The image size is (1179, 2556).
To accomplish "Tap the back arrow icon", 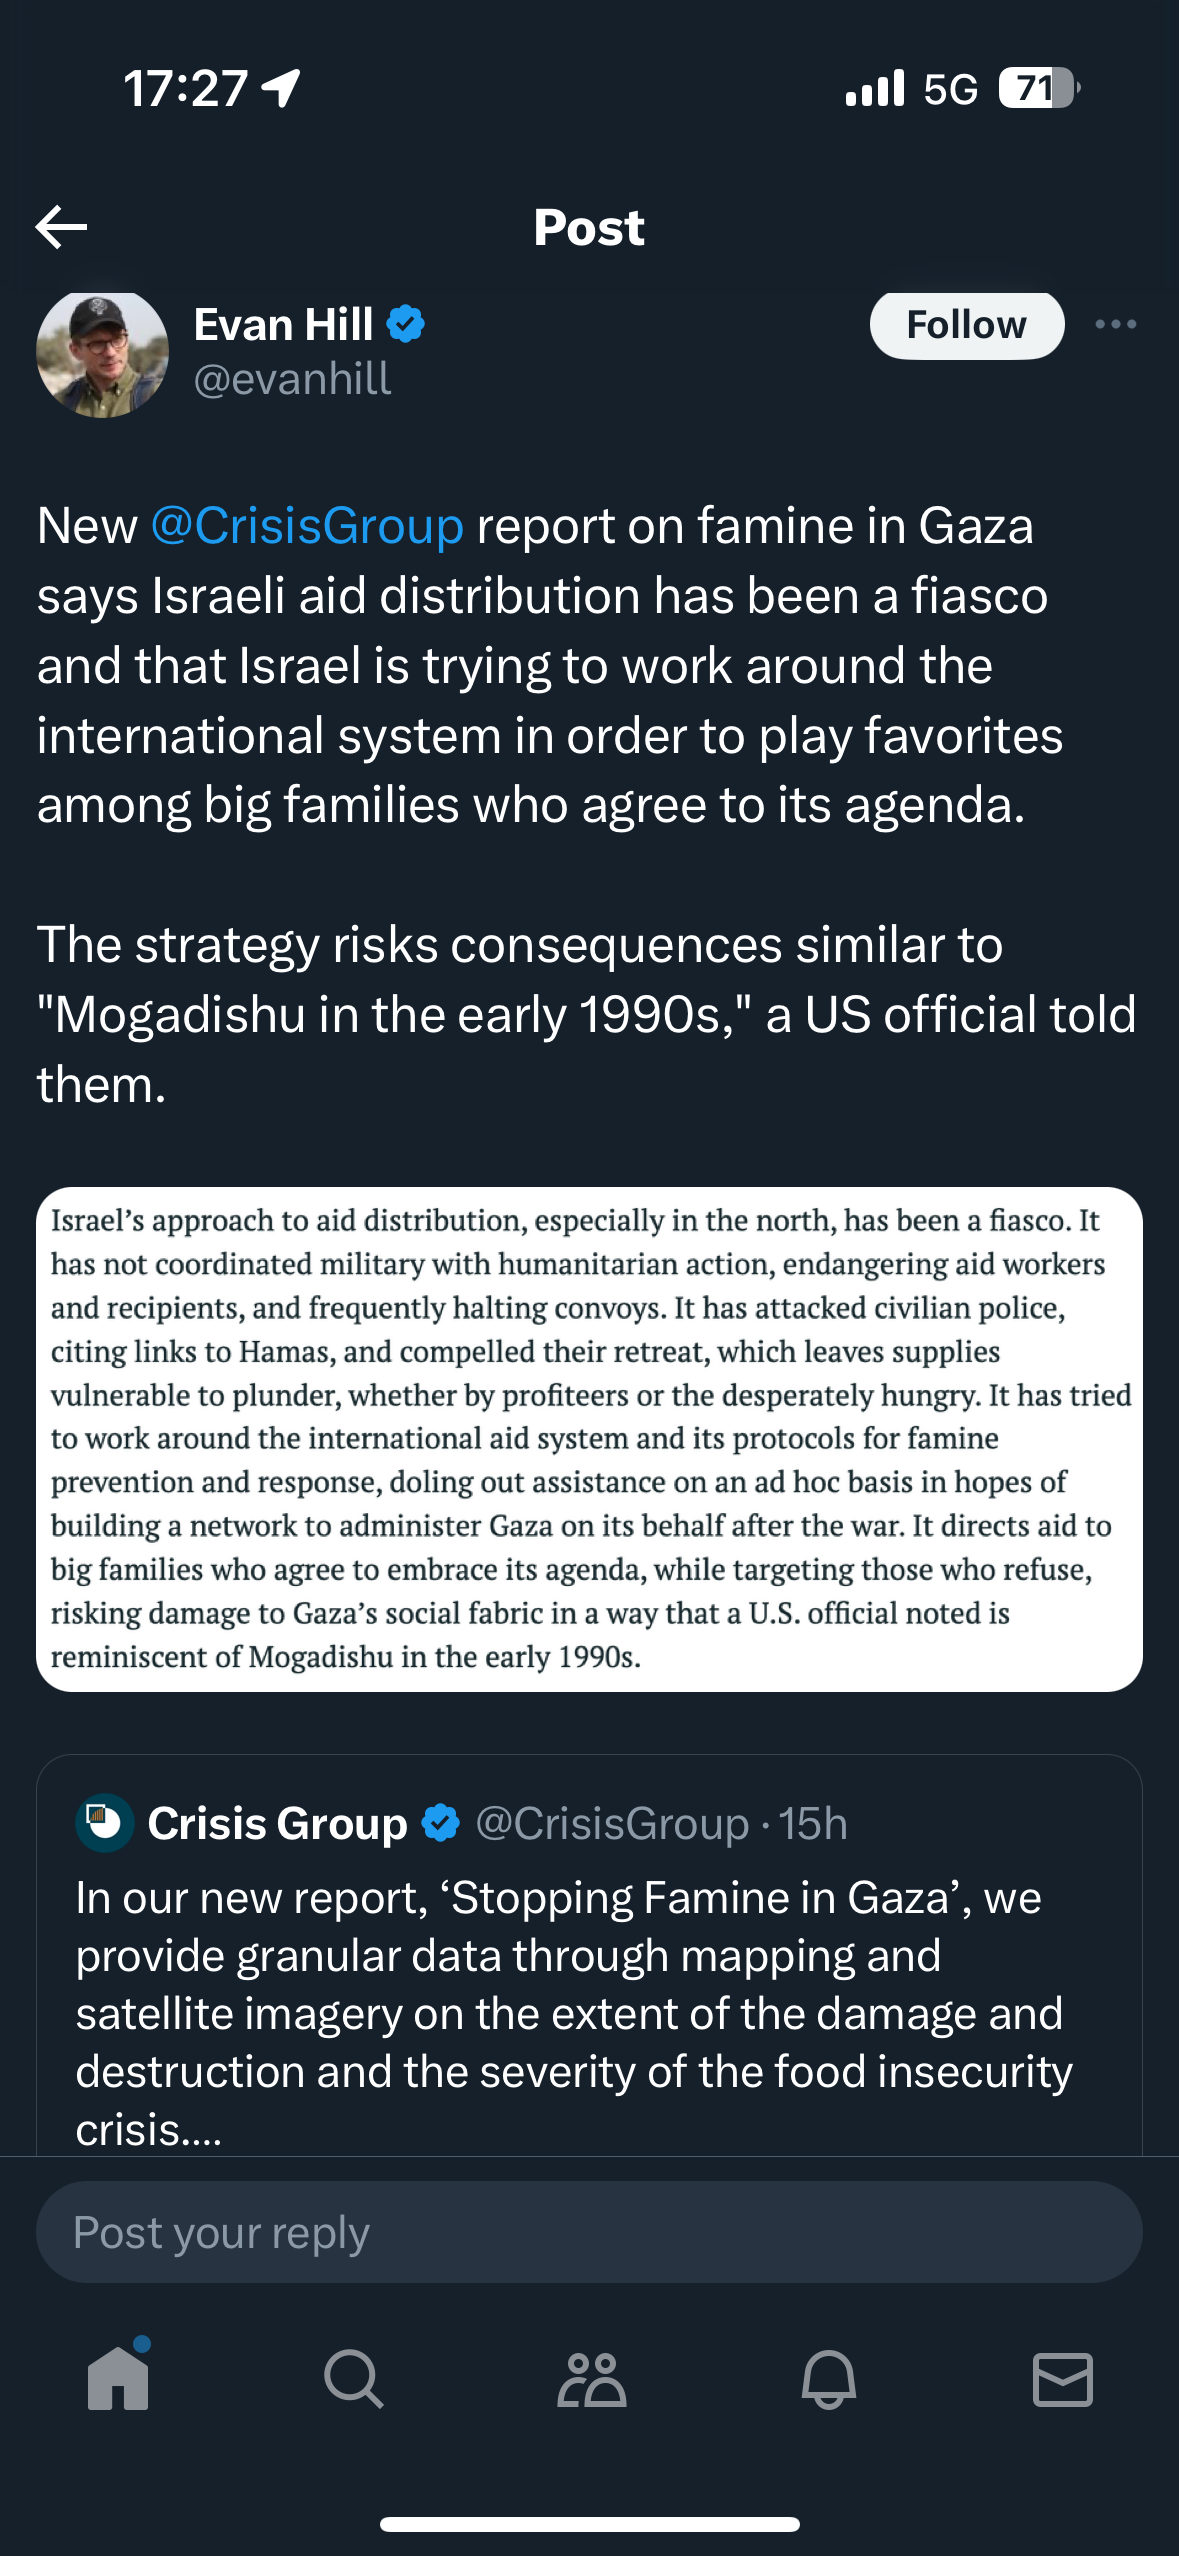I will click(x=61, y=227).
